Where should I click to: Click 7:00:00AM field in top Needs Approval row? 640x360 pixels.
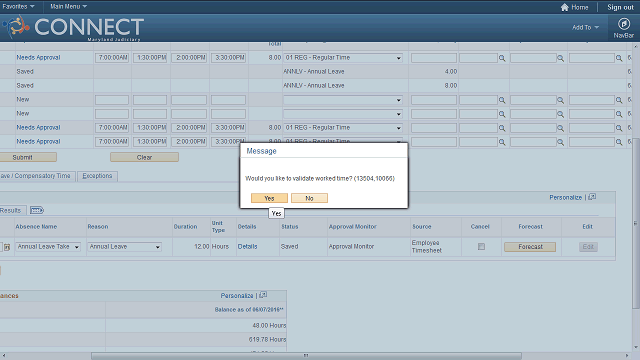112,58
